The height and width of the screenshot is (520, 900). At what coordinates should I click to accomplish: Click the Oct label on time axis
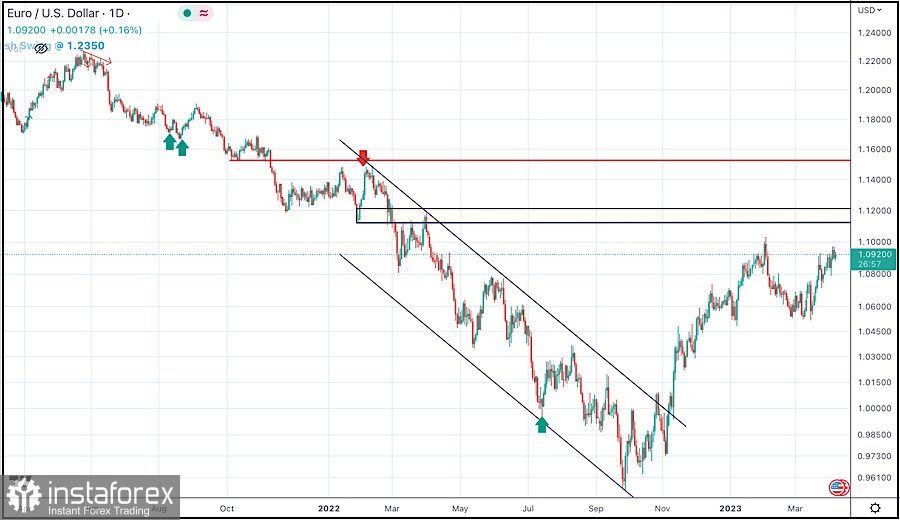pos(227,509)
